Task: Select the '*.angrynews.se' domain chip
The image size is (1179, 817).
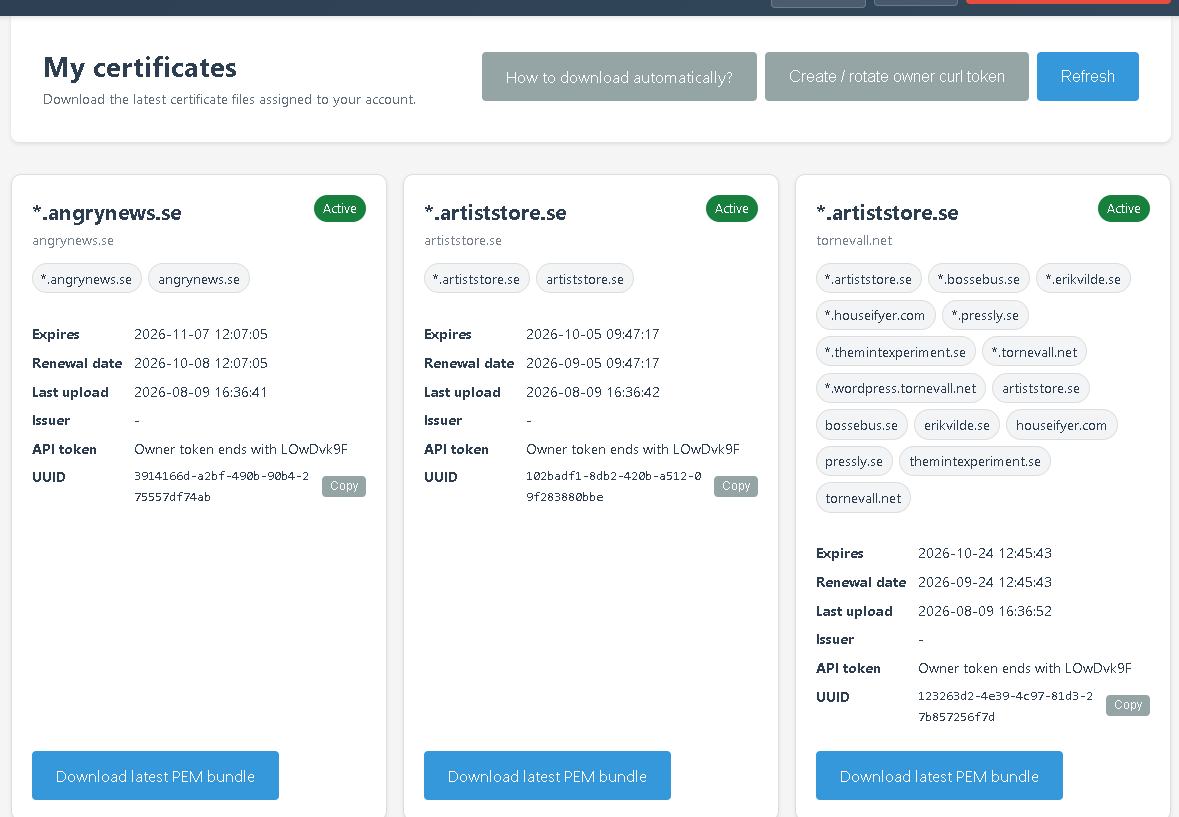Action: tap(86, 279)
